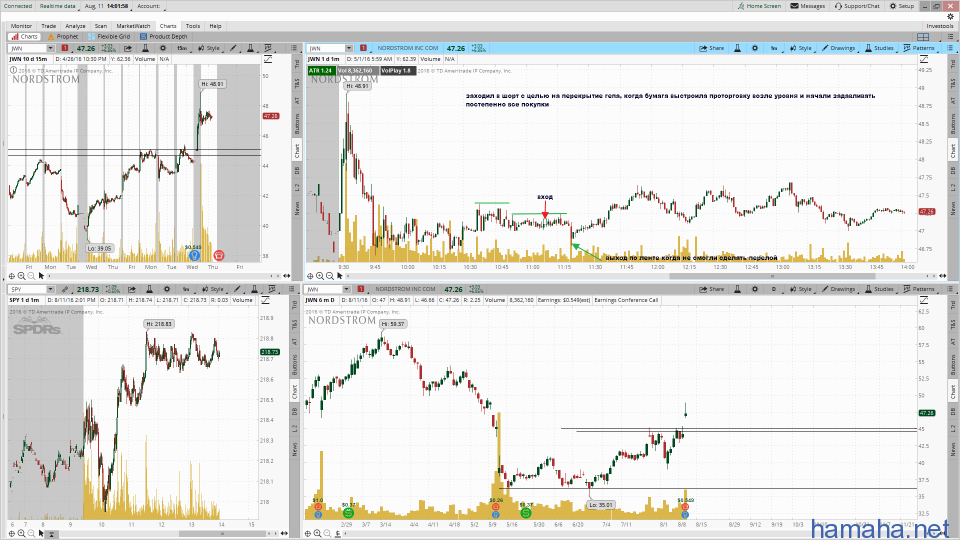This screenshot has width=960, height=540.
Task: Open Style menu in top-left chart
Action: [x=209, y=48]
